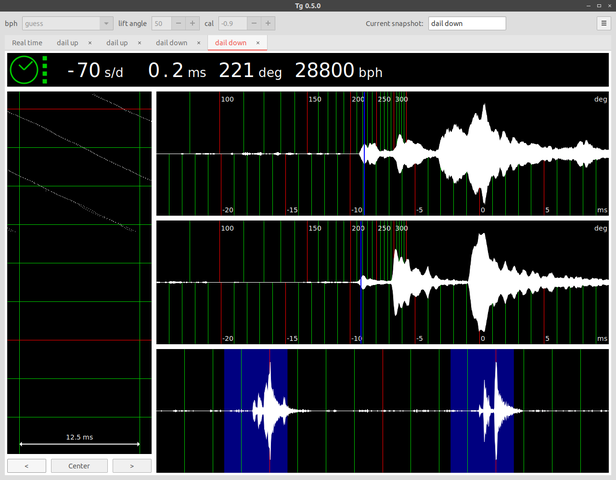Click the right arrow shift button
Viewport: 616px width, 480px height.
[x=132, y=466]
